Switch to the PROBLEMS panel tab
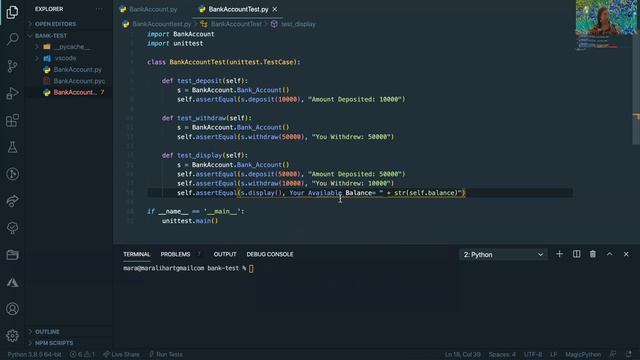The image size is (640, 360). click(175, 254)
